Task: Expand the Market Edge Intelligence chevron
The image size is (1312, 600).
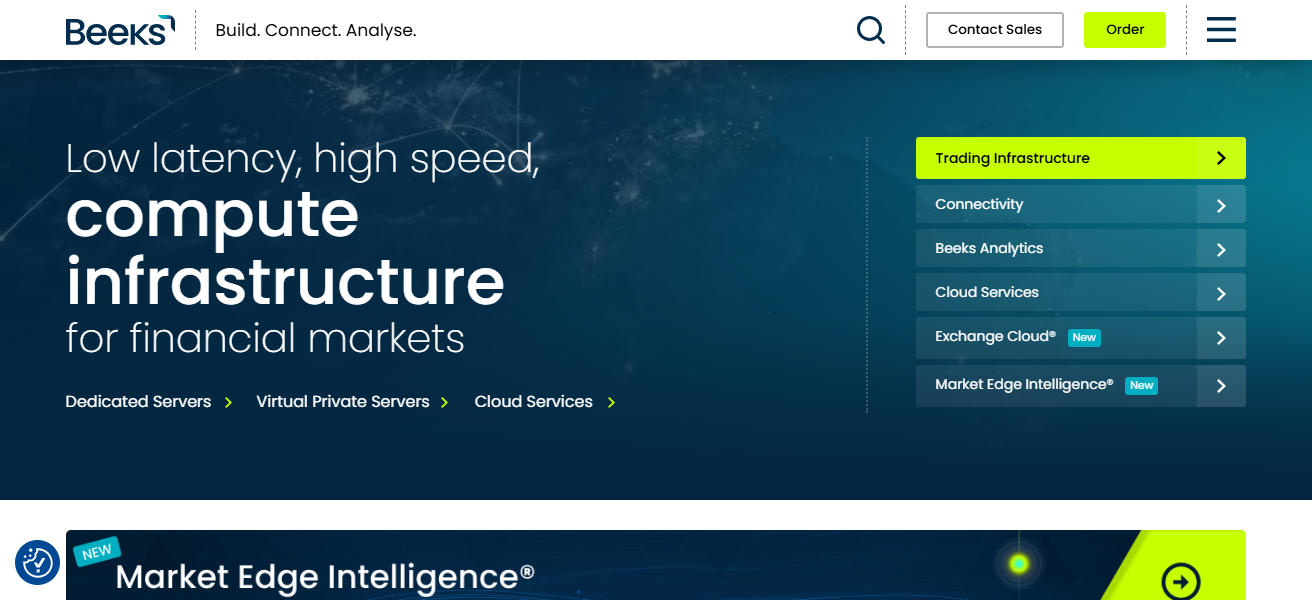Action: coord(1220,385)
